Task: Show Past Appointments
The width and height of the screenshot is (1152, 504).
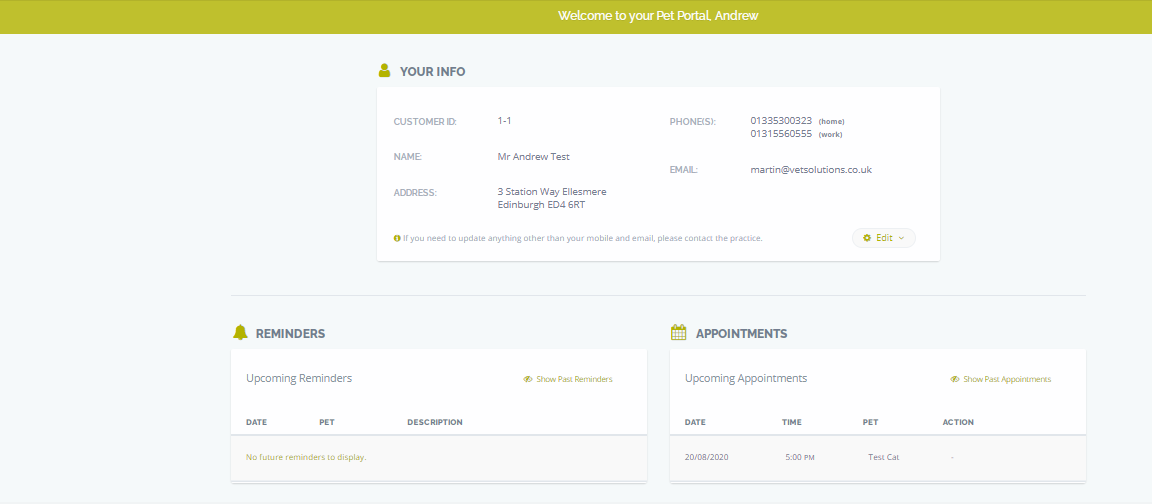Action: click(1001, 379)
